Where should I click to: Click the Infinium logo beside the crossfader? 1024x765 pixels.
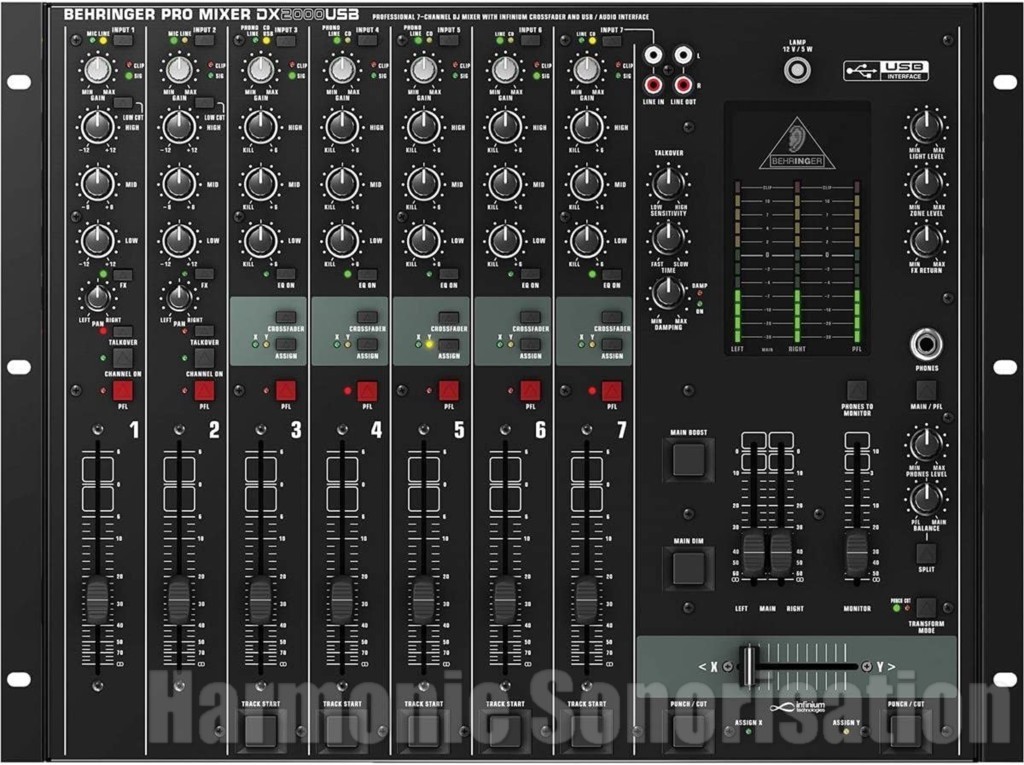click(x=796, y=705)
